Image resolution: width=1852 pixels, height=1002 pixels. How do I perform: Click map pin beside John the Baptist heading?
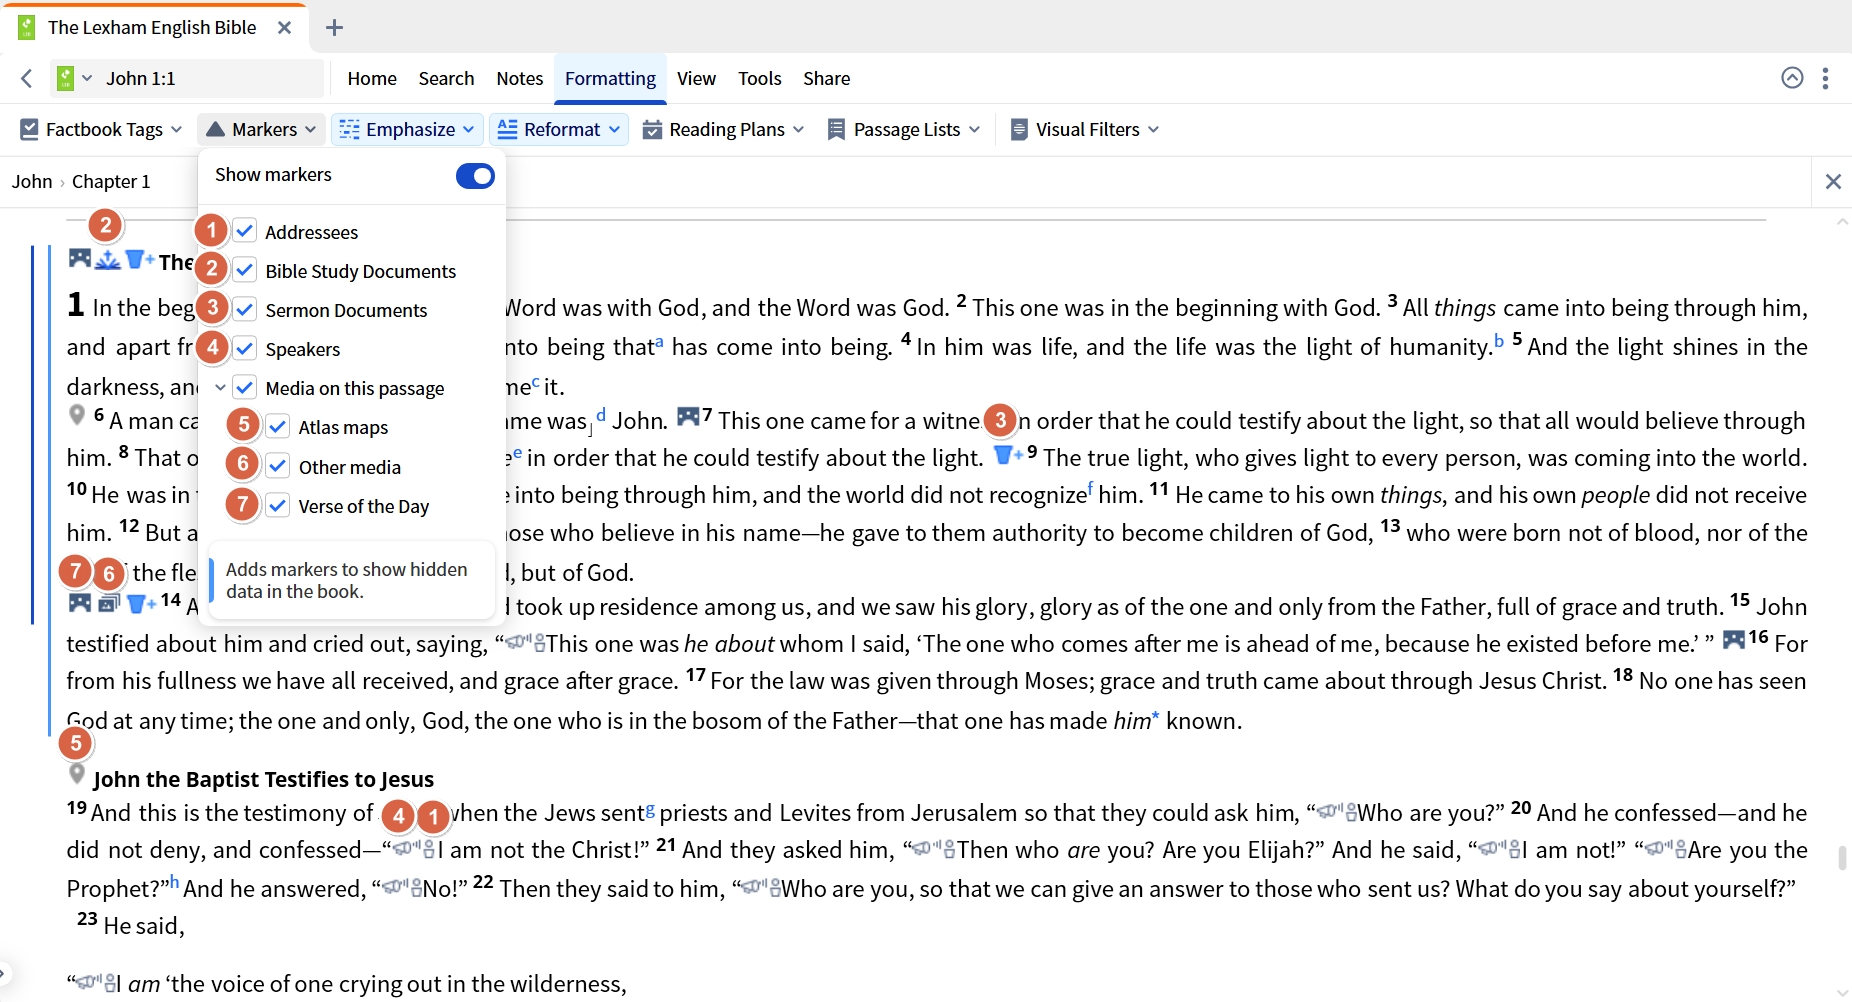point(76,774)
